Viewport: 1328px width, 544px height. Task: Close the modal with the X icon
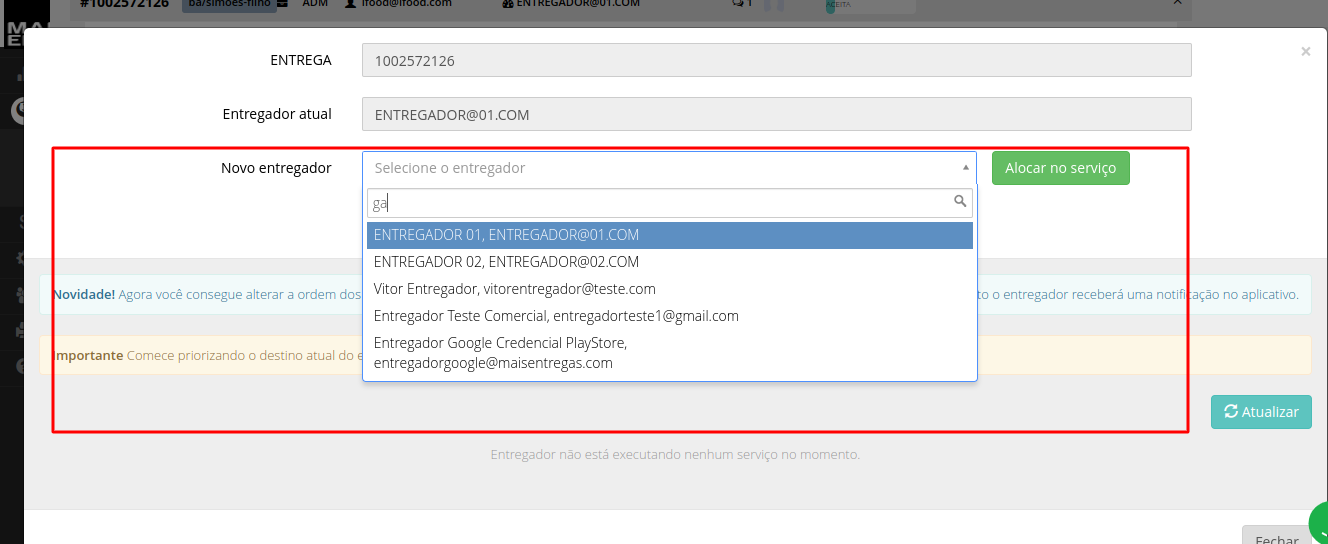1305,51
